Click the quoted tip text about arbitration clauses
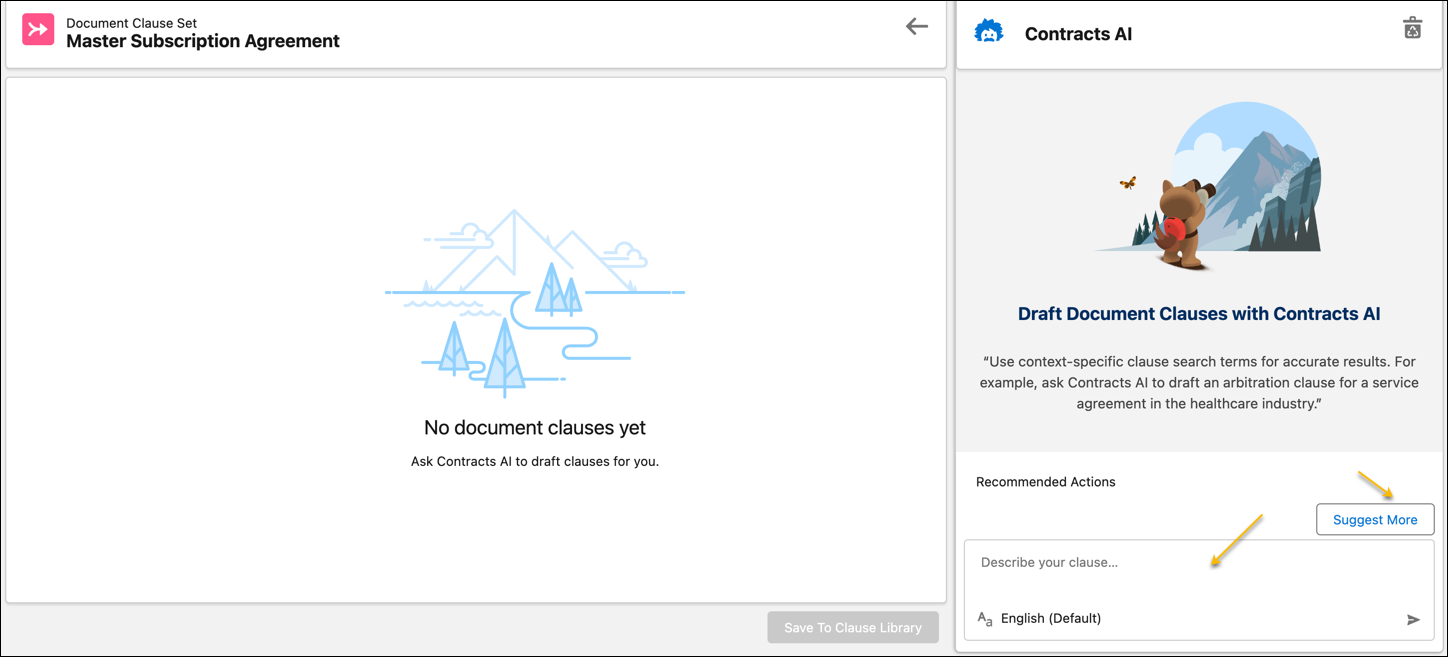The height and width of the screenshot is (657, 1448). pyautogui.click(x=1199, y=382)
